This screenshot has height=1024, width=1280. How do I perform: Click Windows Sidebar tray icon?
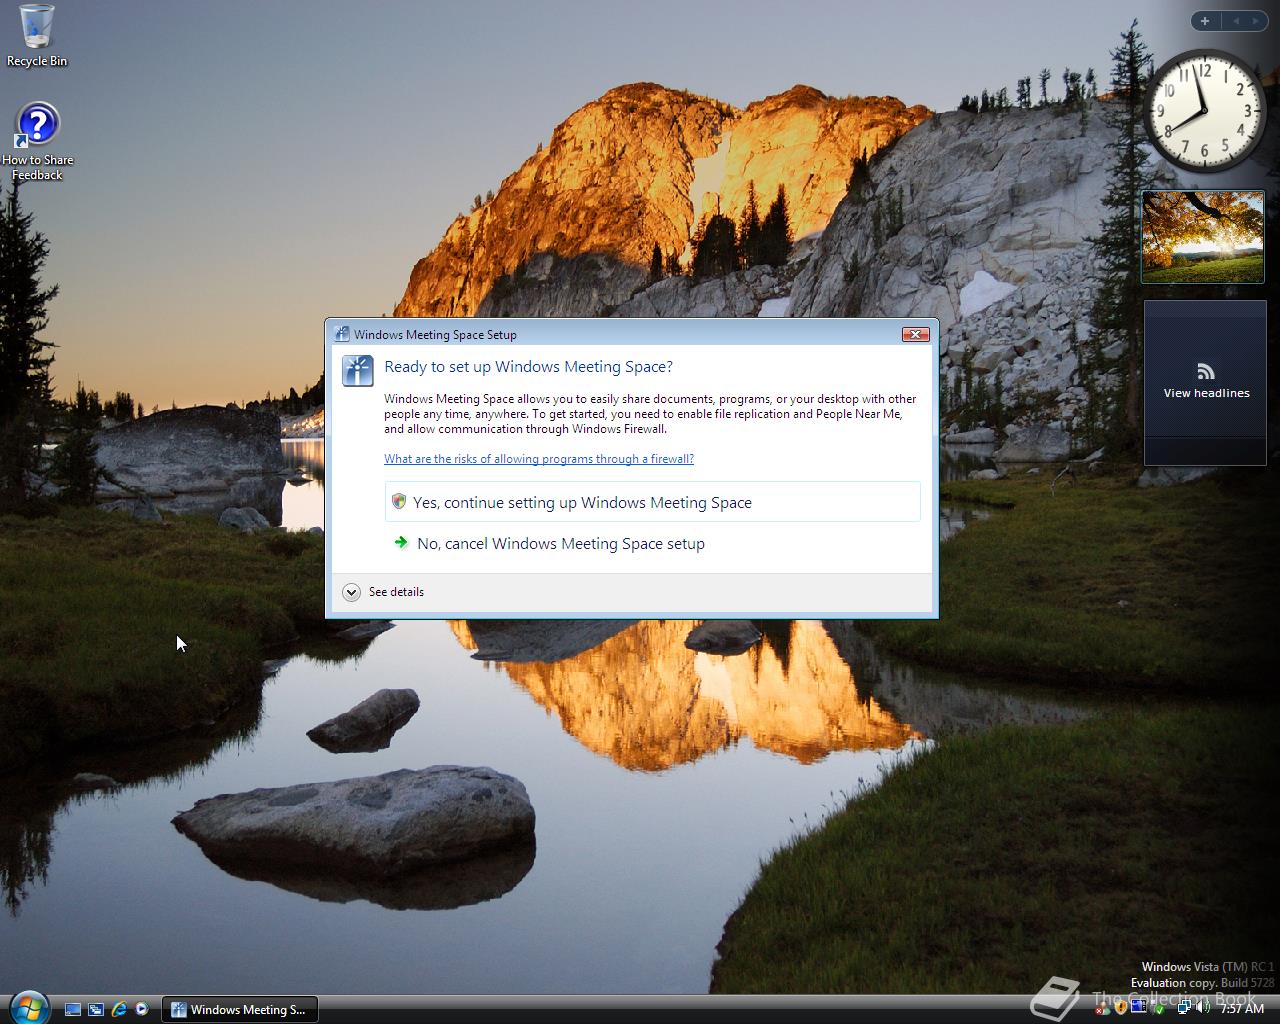pos(1139,1006)
